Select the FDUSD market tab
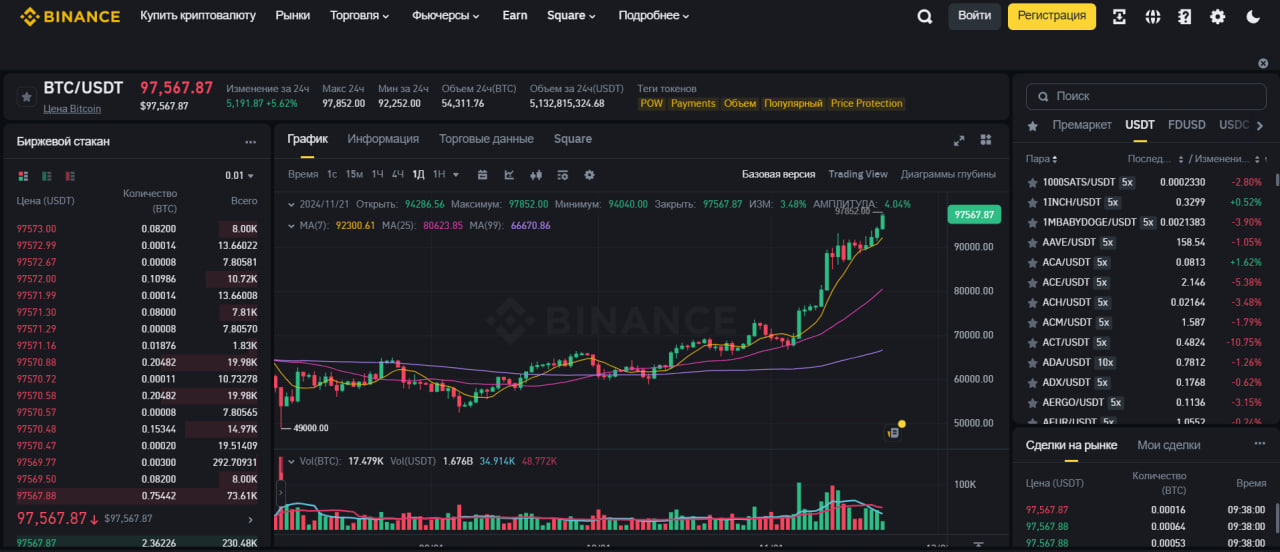Screen dimensions: 1280x552 click(x=1187, y=125)
